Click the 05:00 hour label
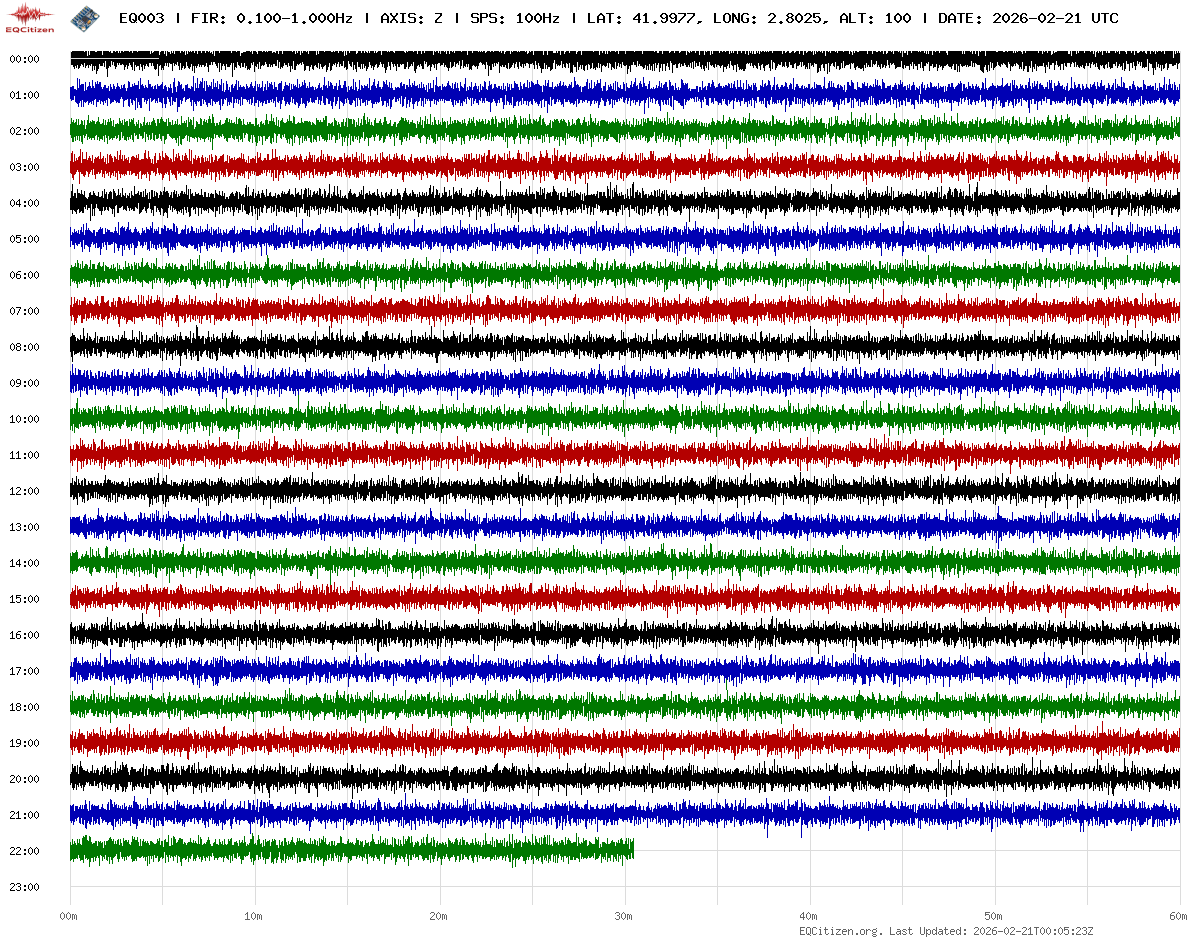This screenshot has height=940, width=1200. [x=24, y=239]
